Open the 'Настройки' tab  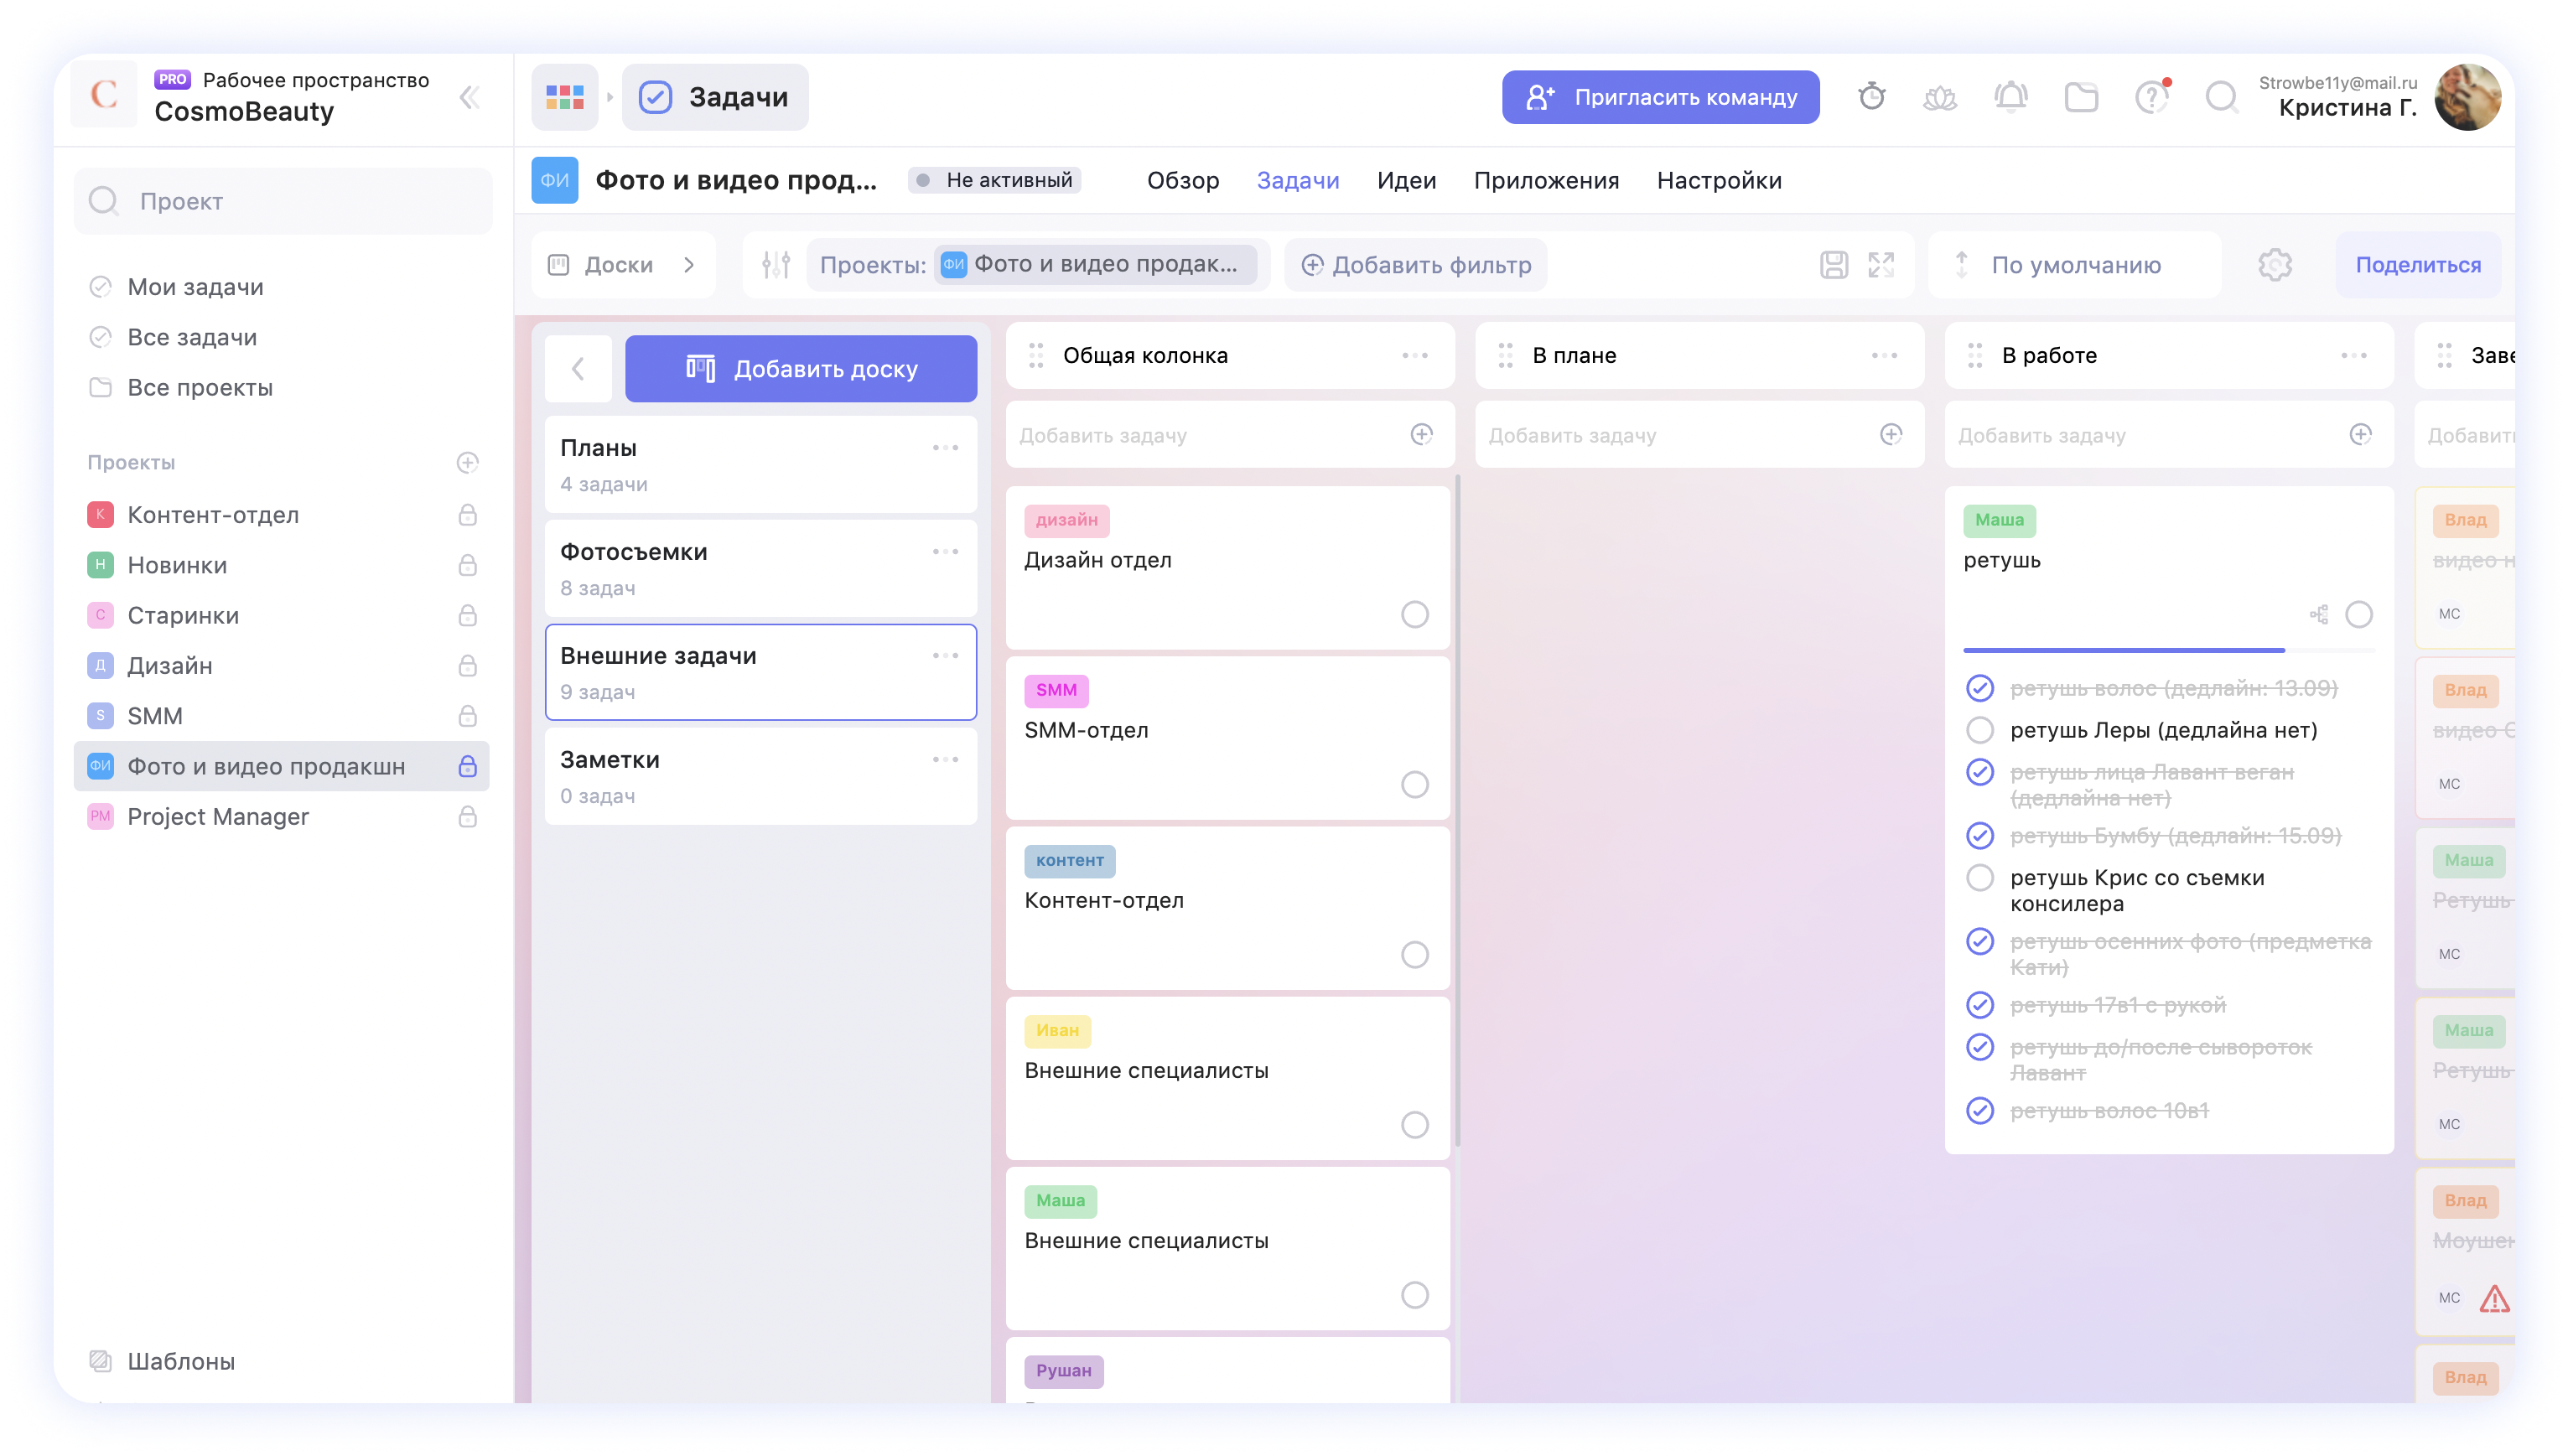click(x=1718, y=181)
